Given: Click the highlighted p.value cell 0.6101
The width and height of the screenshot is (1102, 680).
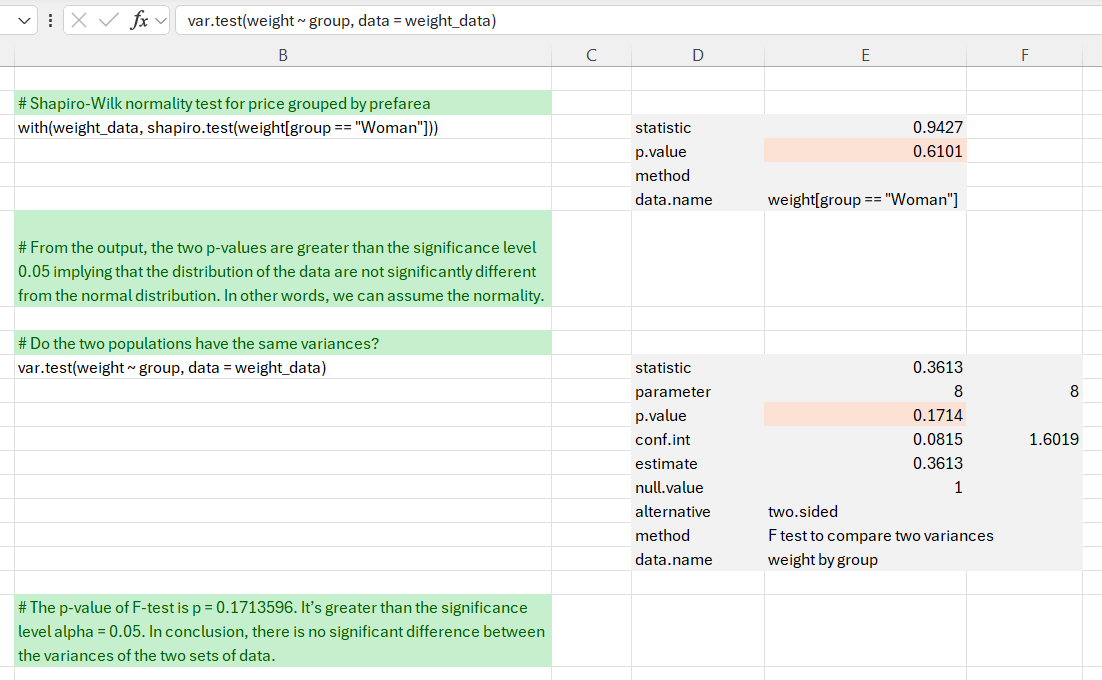Looking at the screenshot, I should 865,152.
